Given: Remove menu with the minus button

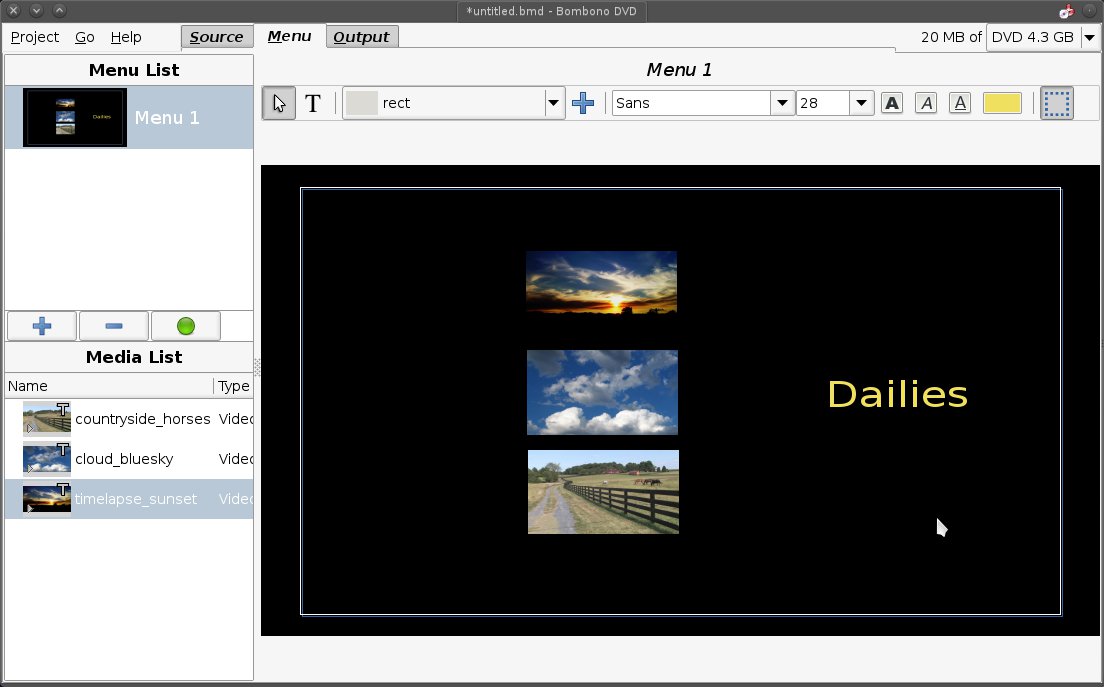Looking at the screenshot, I should 113,326.
